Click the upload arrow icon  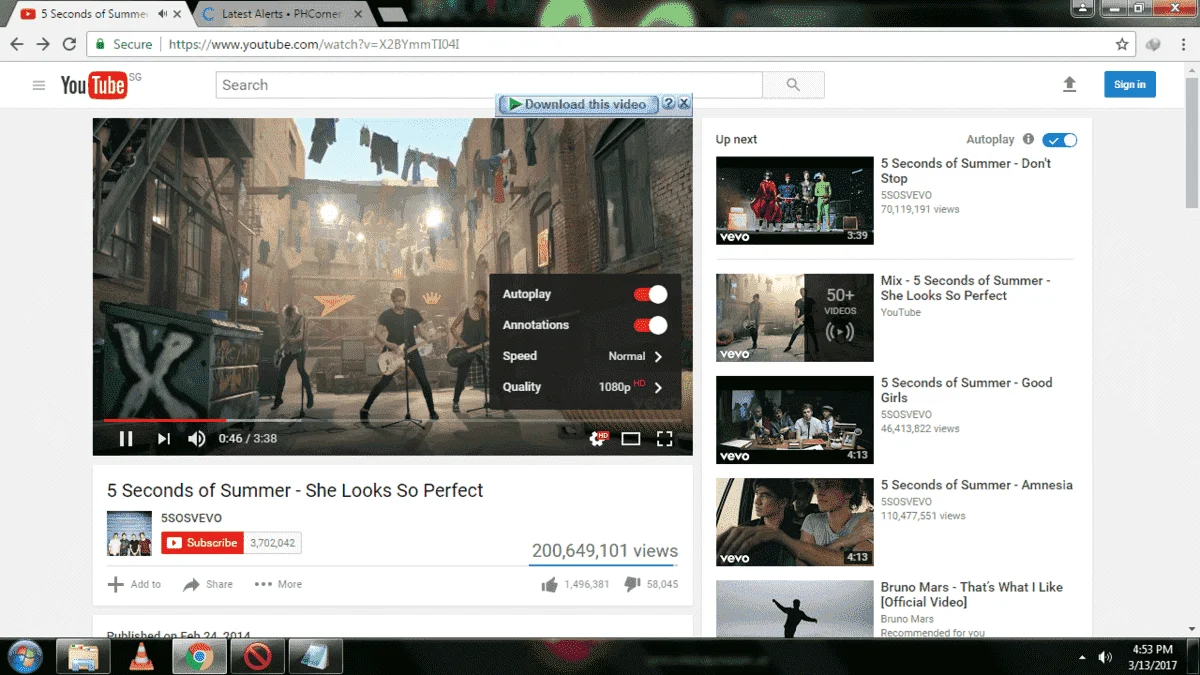point(1069,85)
